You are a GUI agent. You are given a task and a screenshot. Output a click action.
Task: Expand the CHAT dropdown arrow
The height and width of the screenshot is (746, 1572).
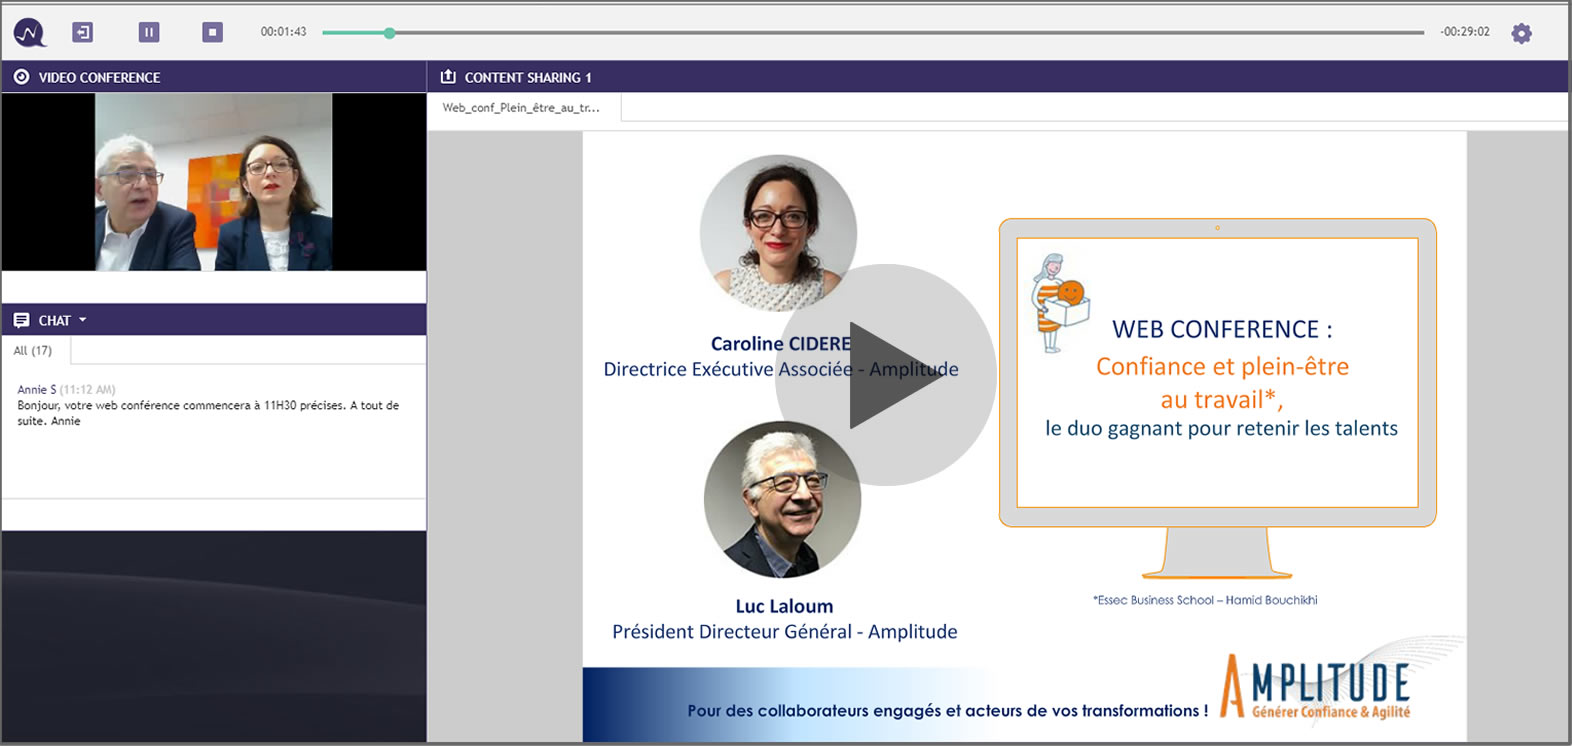click(x=83, y=320)
